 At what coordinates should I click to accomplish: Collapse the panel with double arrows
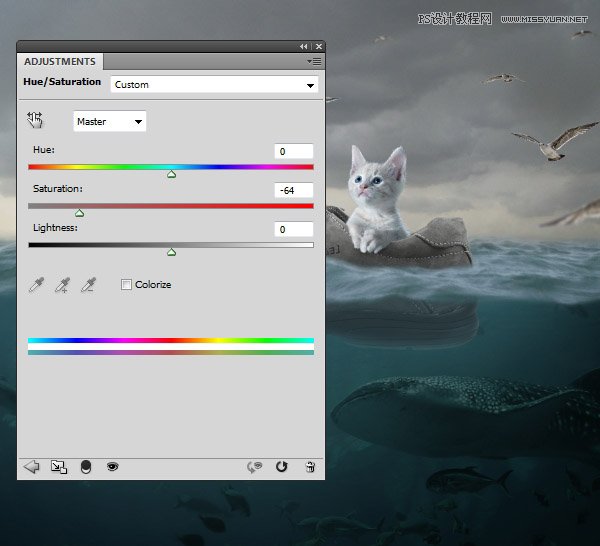point(304,46)
